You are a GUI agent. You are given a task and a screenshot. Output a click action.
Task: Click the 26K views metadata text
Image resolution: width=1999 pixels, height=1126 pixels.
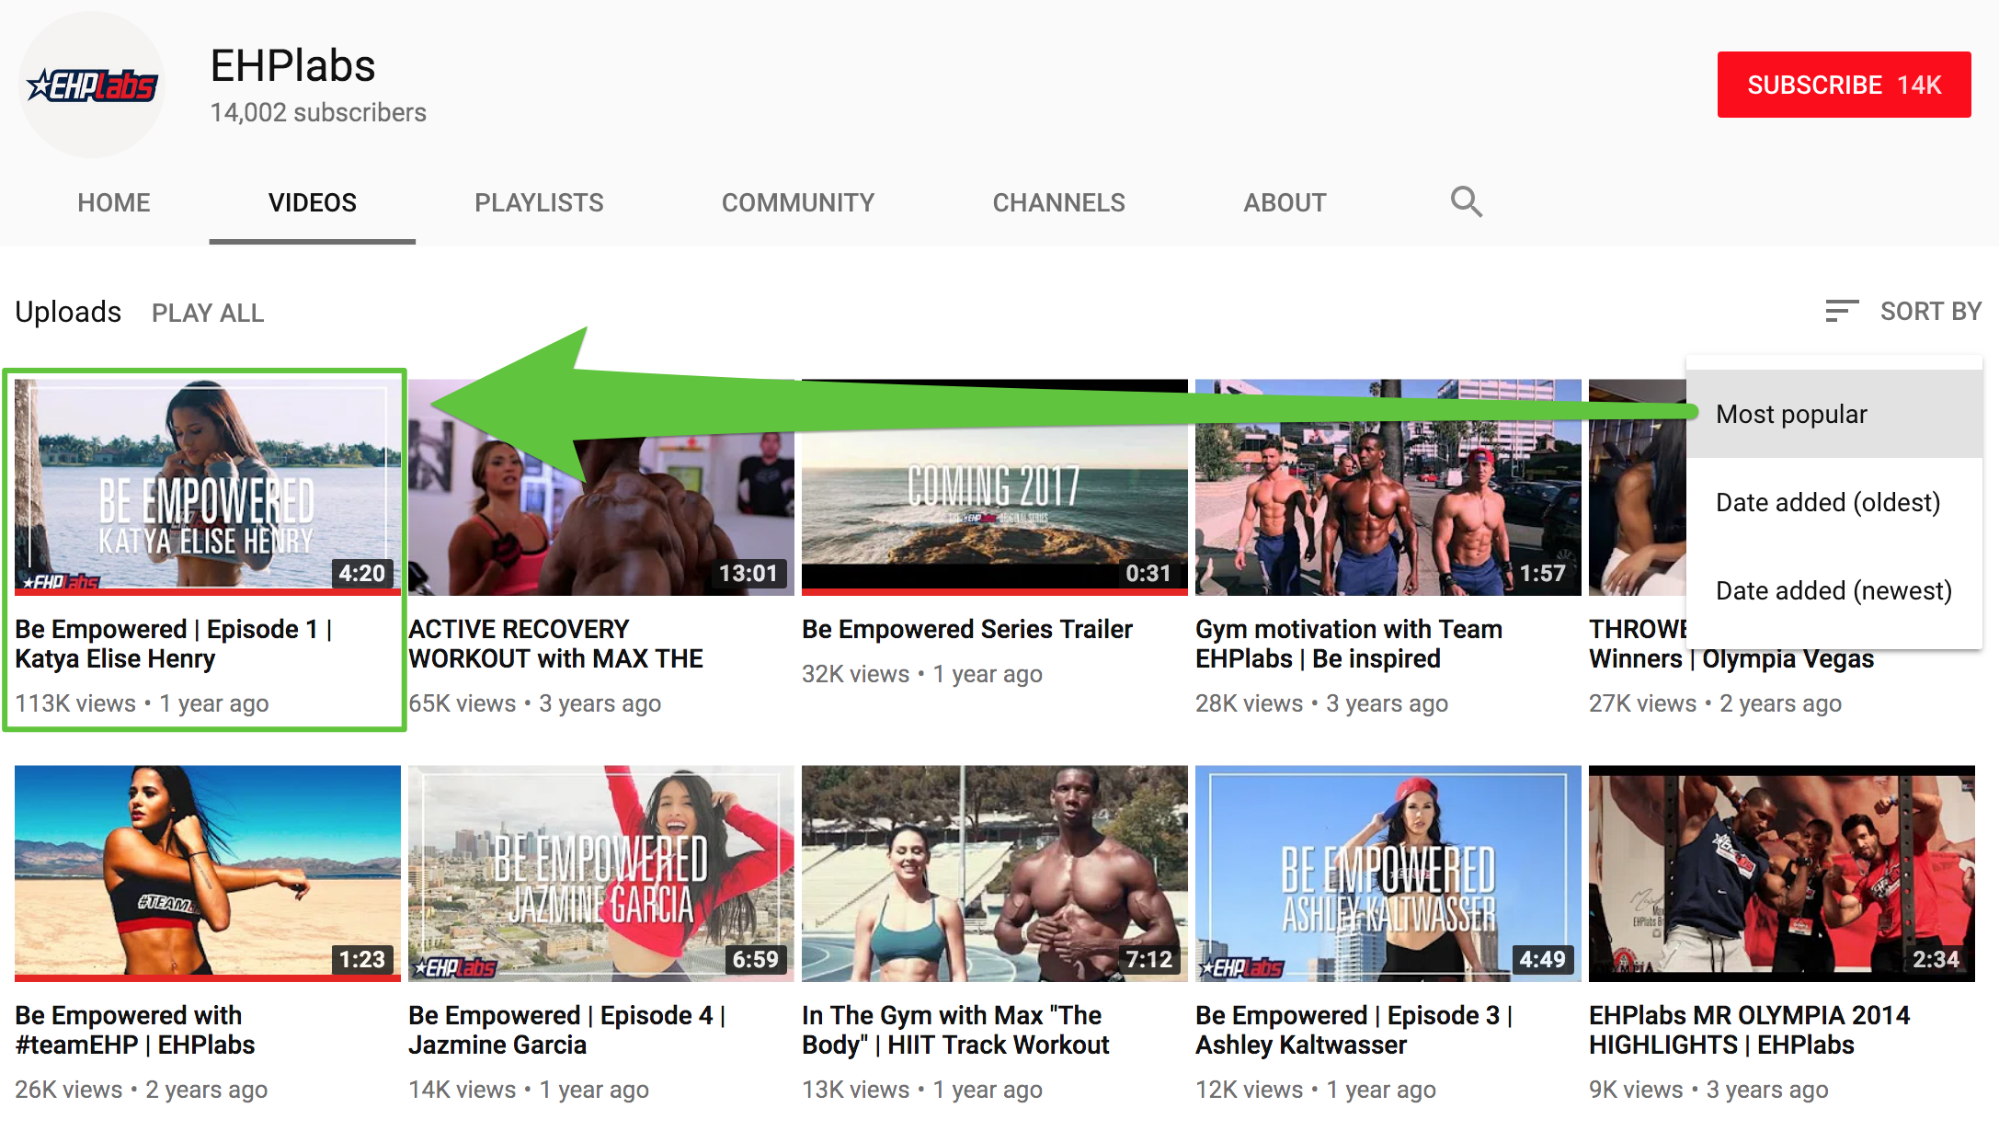point(69,1090)
